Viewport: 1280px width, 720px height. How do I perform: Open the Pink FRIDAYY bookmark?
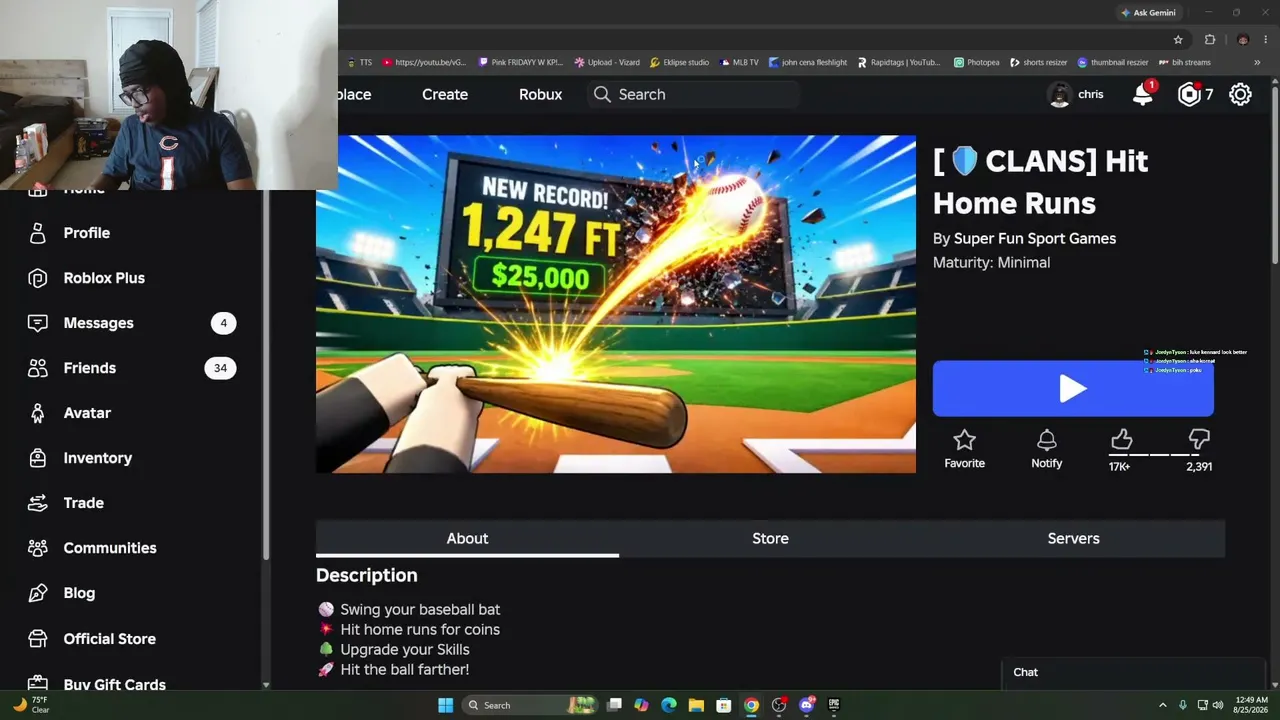[x=521, y=62]
